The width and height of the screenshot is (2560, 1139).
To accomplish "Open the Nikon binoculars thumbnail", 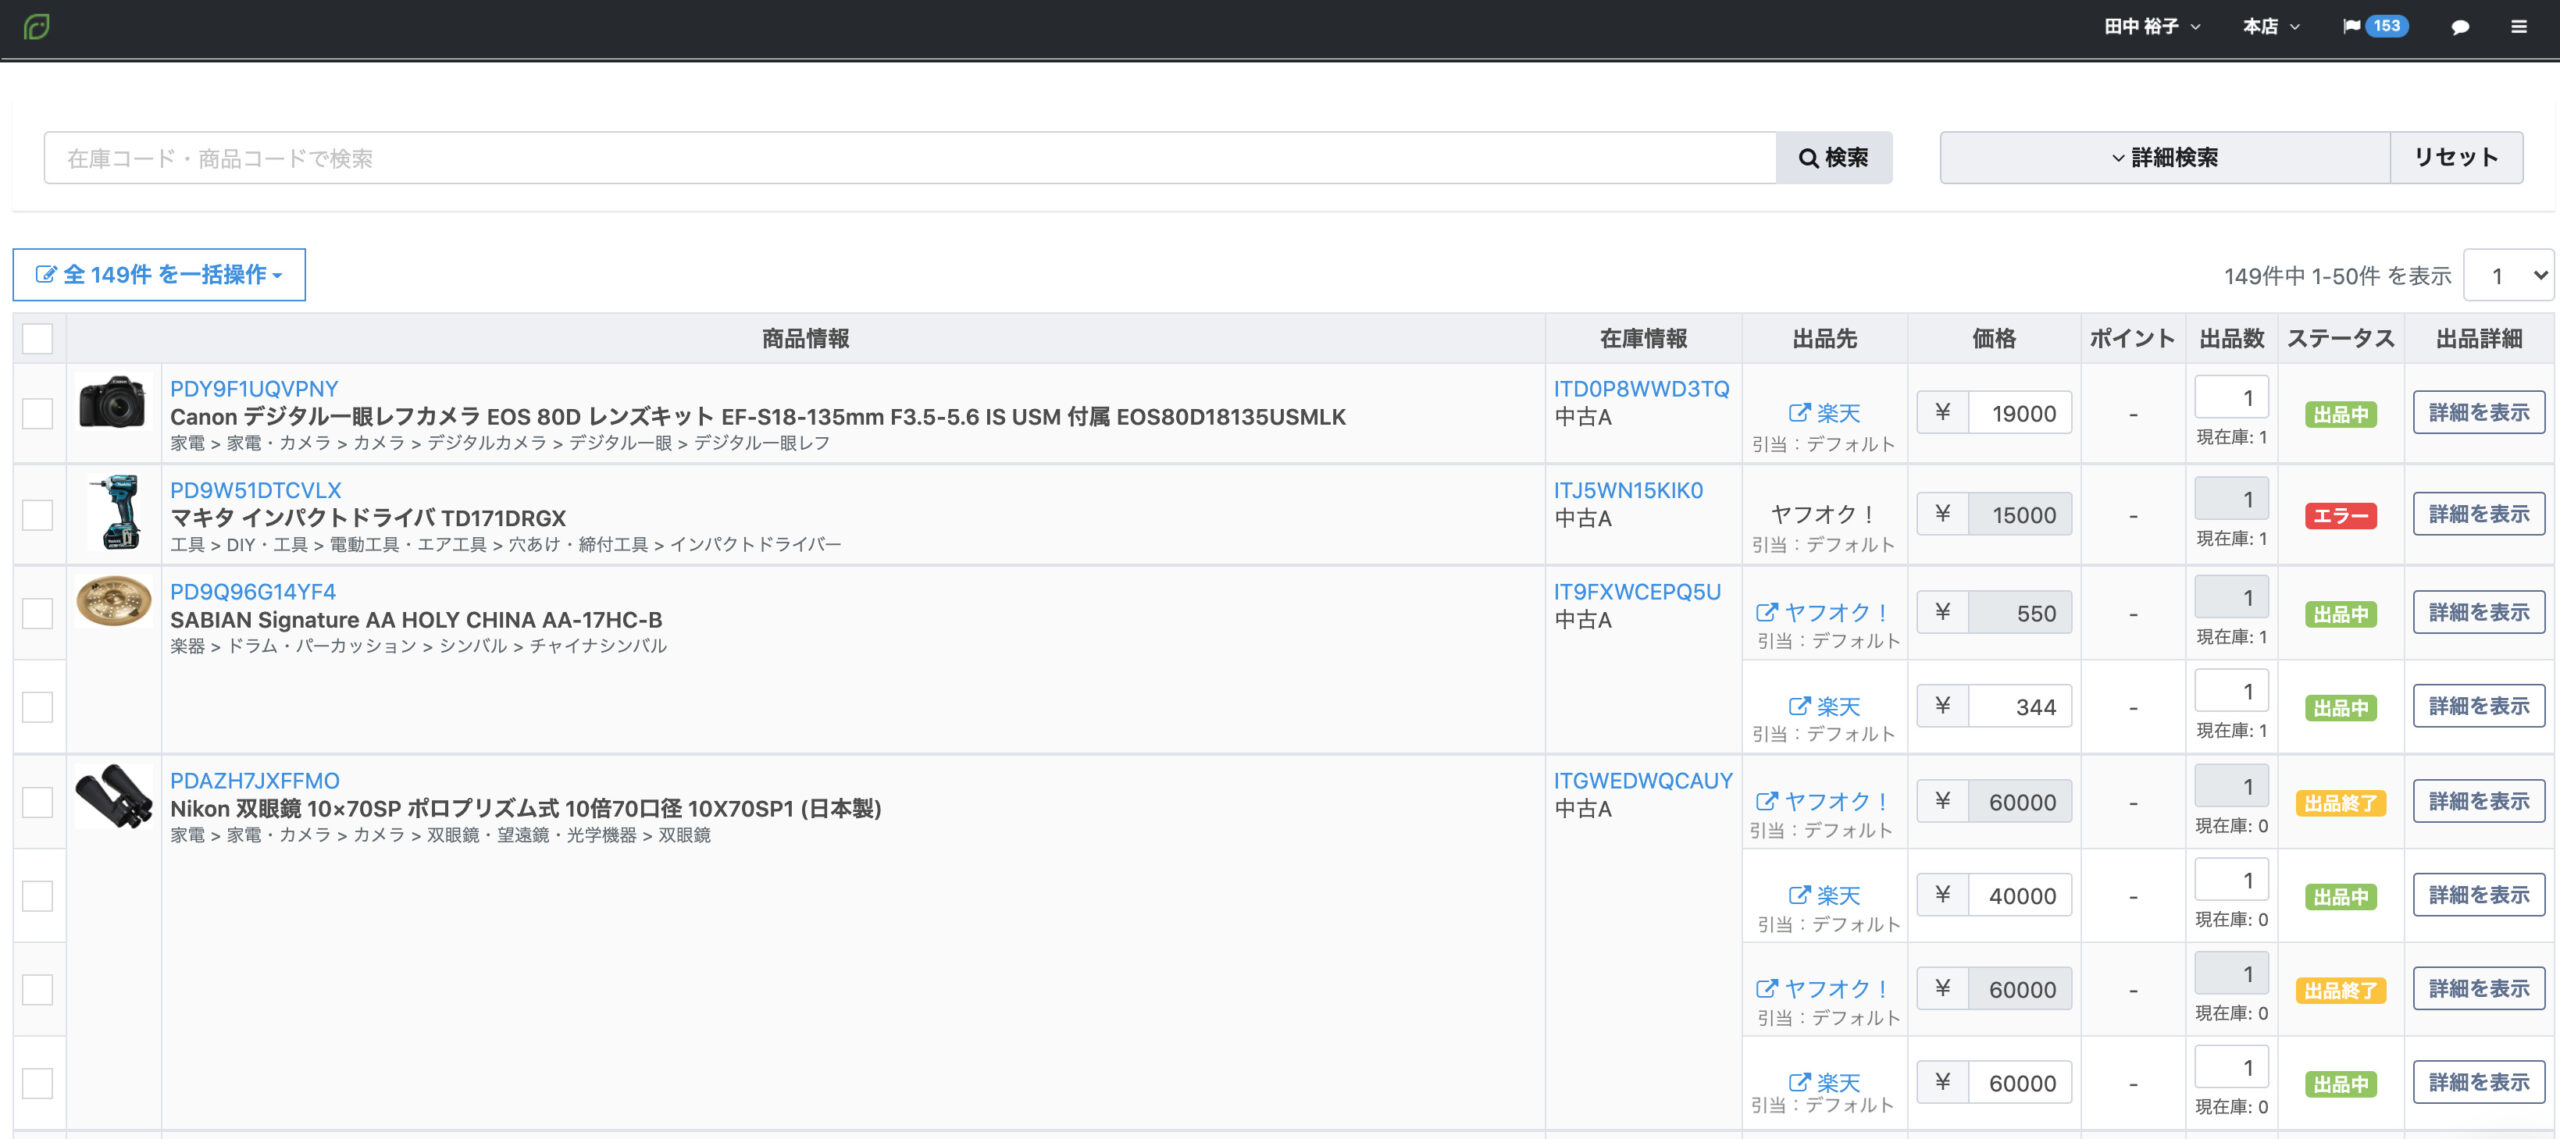I will click(113, 796).
